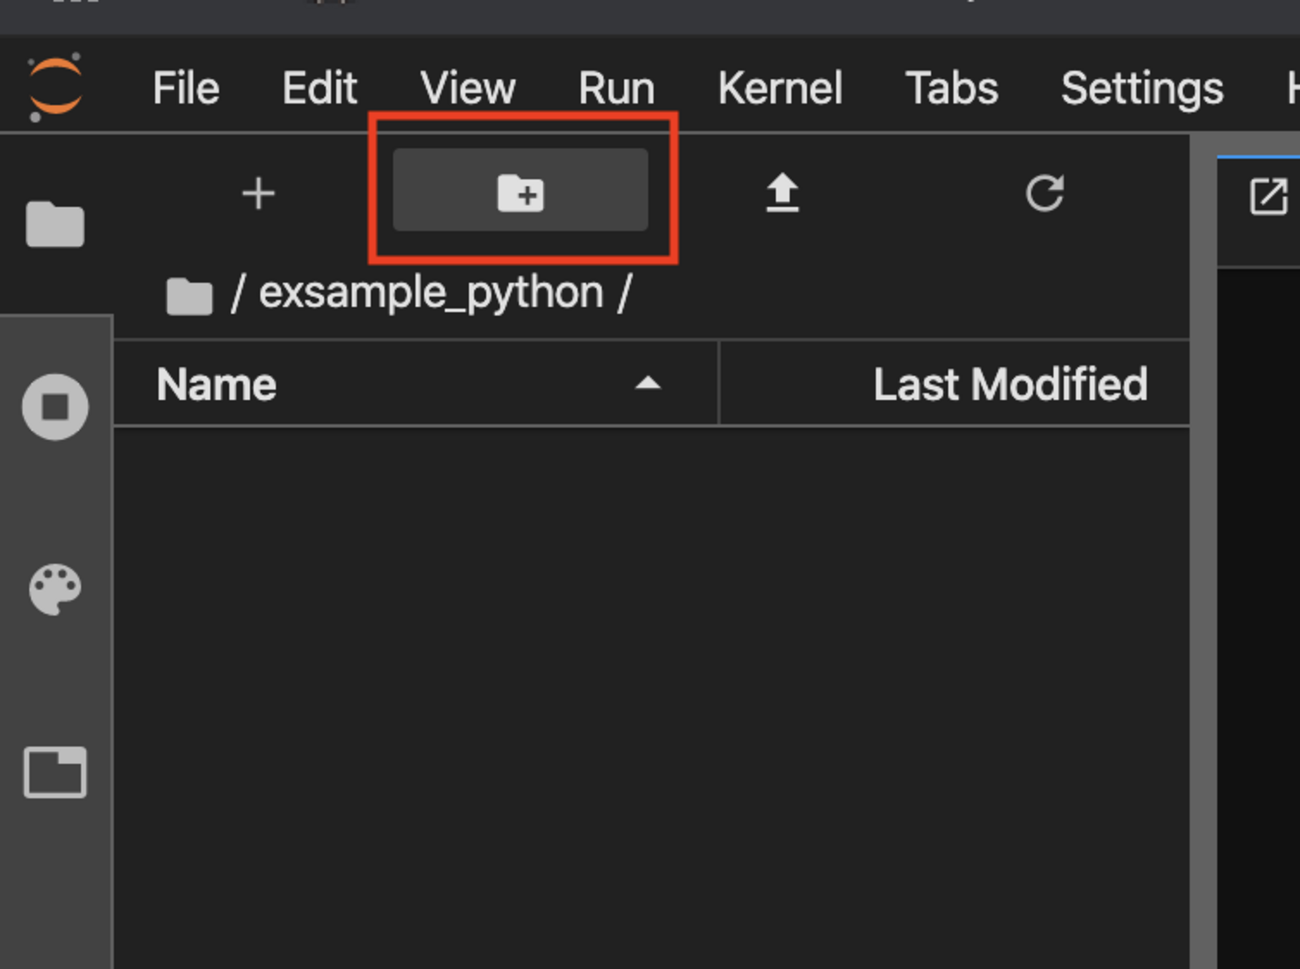Click the exsample_python breadcrumb link
1300x969 pixels.
[431, 293]
